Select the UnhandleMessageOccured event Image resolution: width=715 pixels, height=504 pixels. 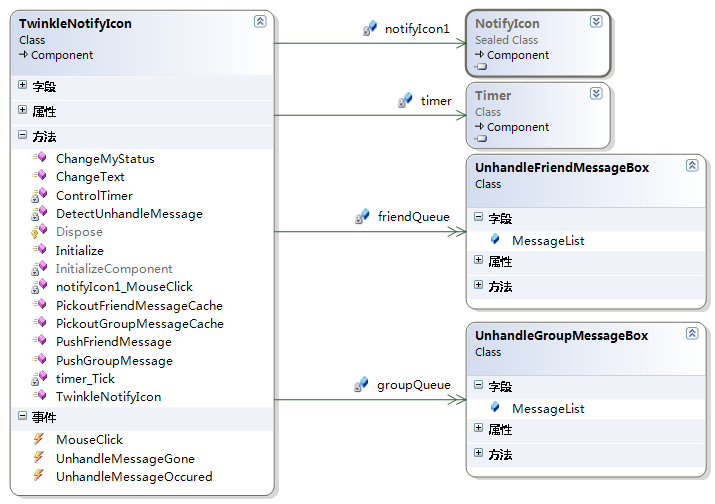point(134,477)
